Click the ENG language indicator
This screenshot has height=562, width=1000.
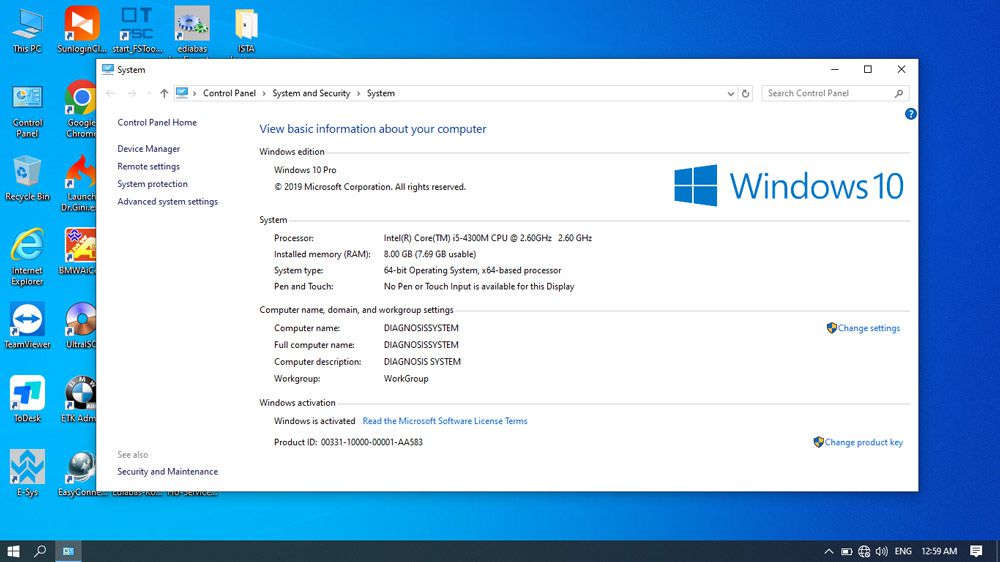coord(903,551)
